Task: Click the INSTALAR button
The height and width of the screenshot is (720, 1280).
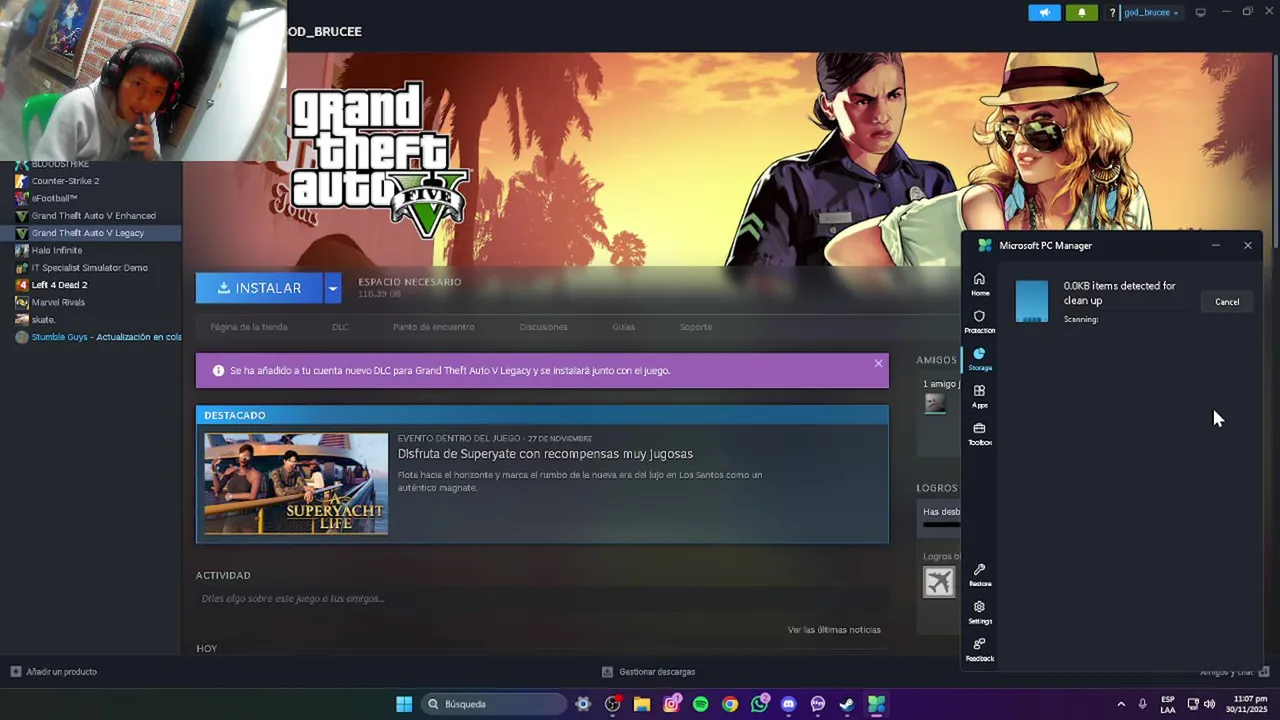Action: [259, 288]
